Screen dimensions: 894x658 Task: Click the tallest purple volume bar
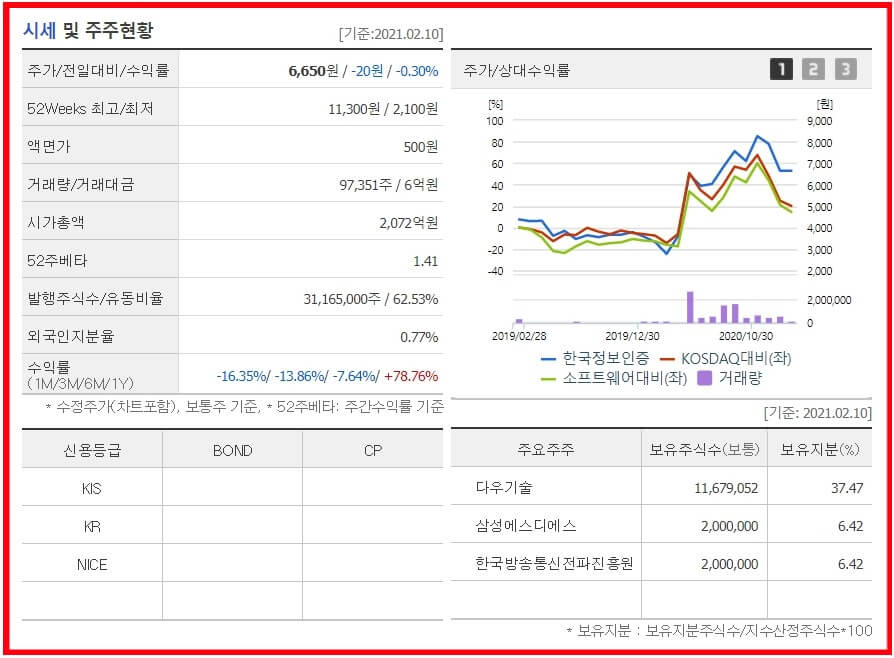tap(690, 307)
